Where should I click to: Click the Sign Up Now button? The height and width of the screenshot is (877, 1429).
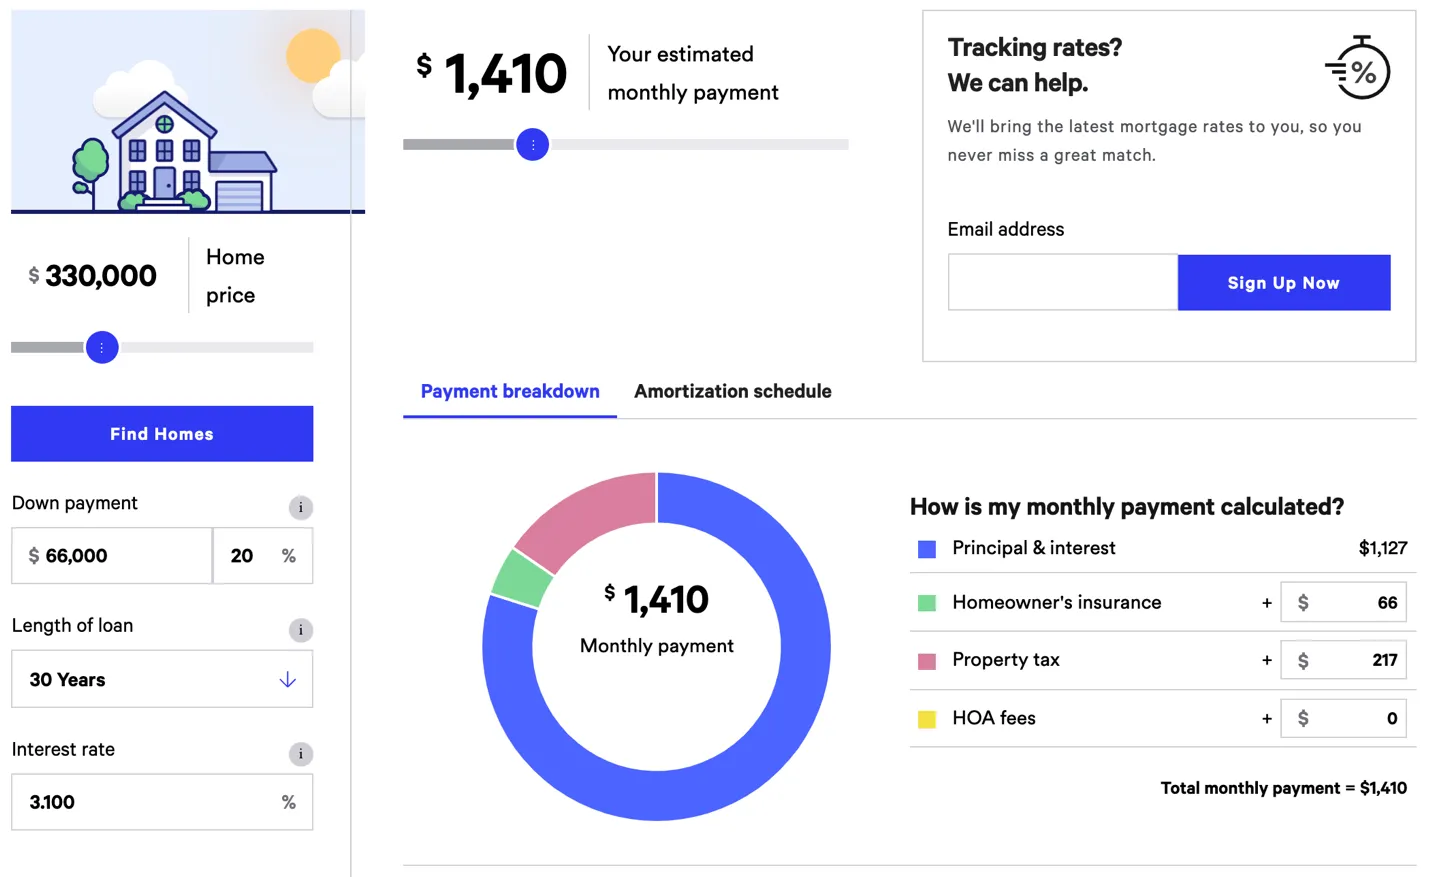pos(1283,283)
